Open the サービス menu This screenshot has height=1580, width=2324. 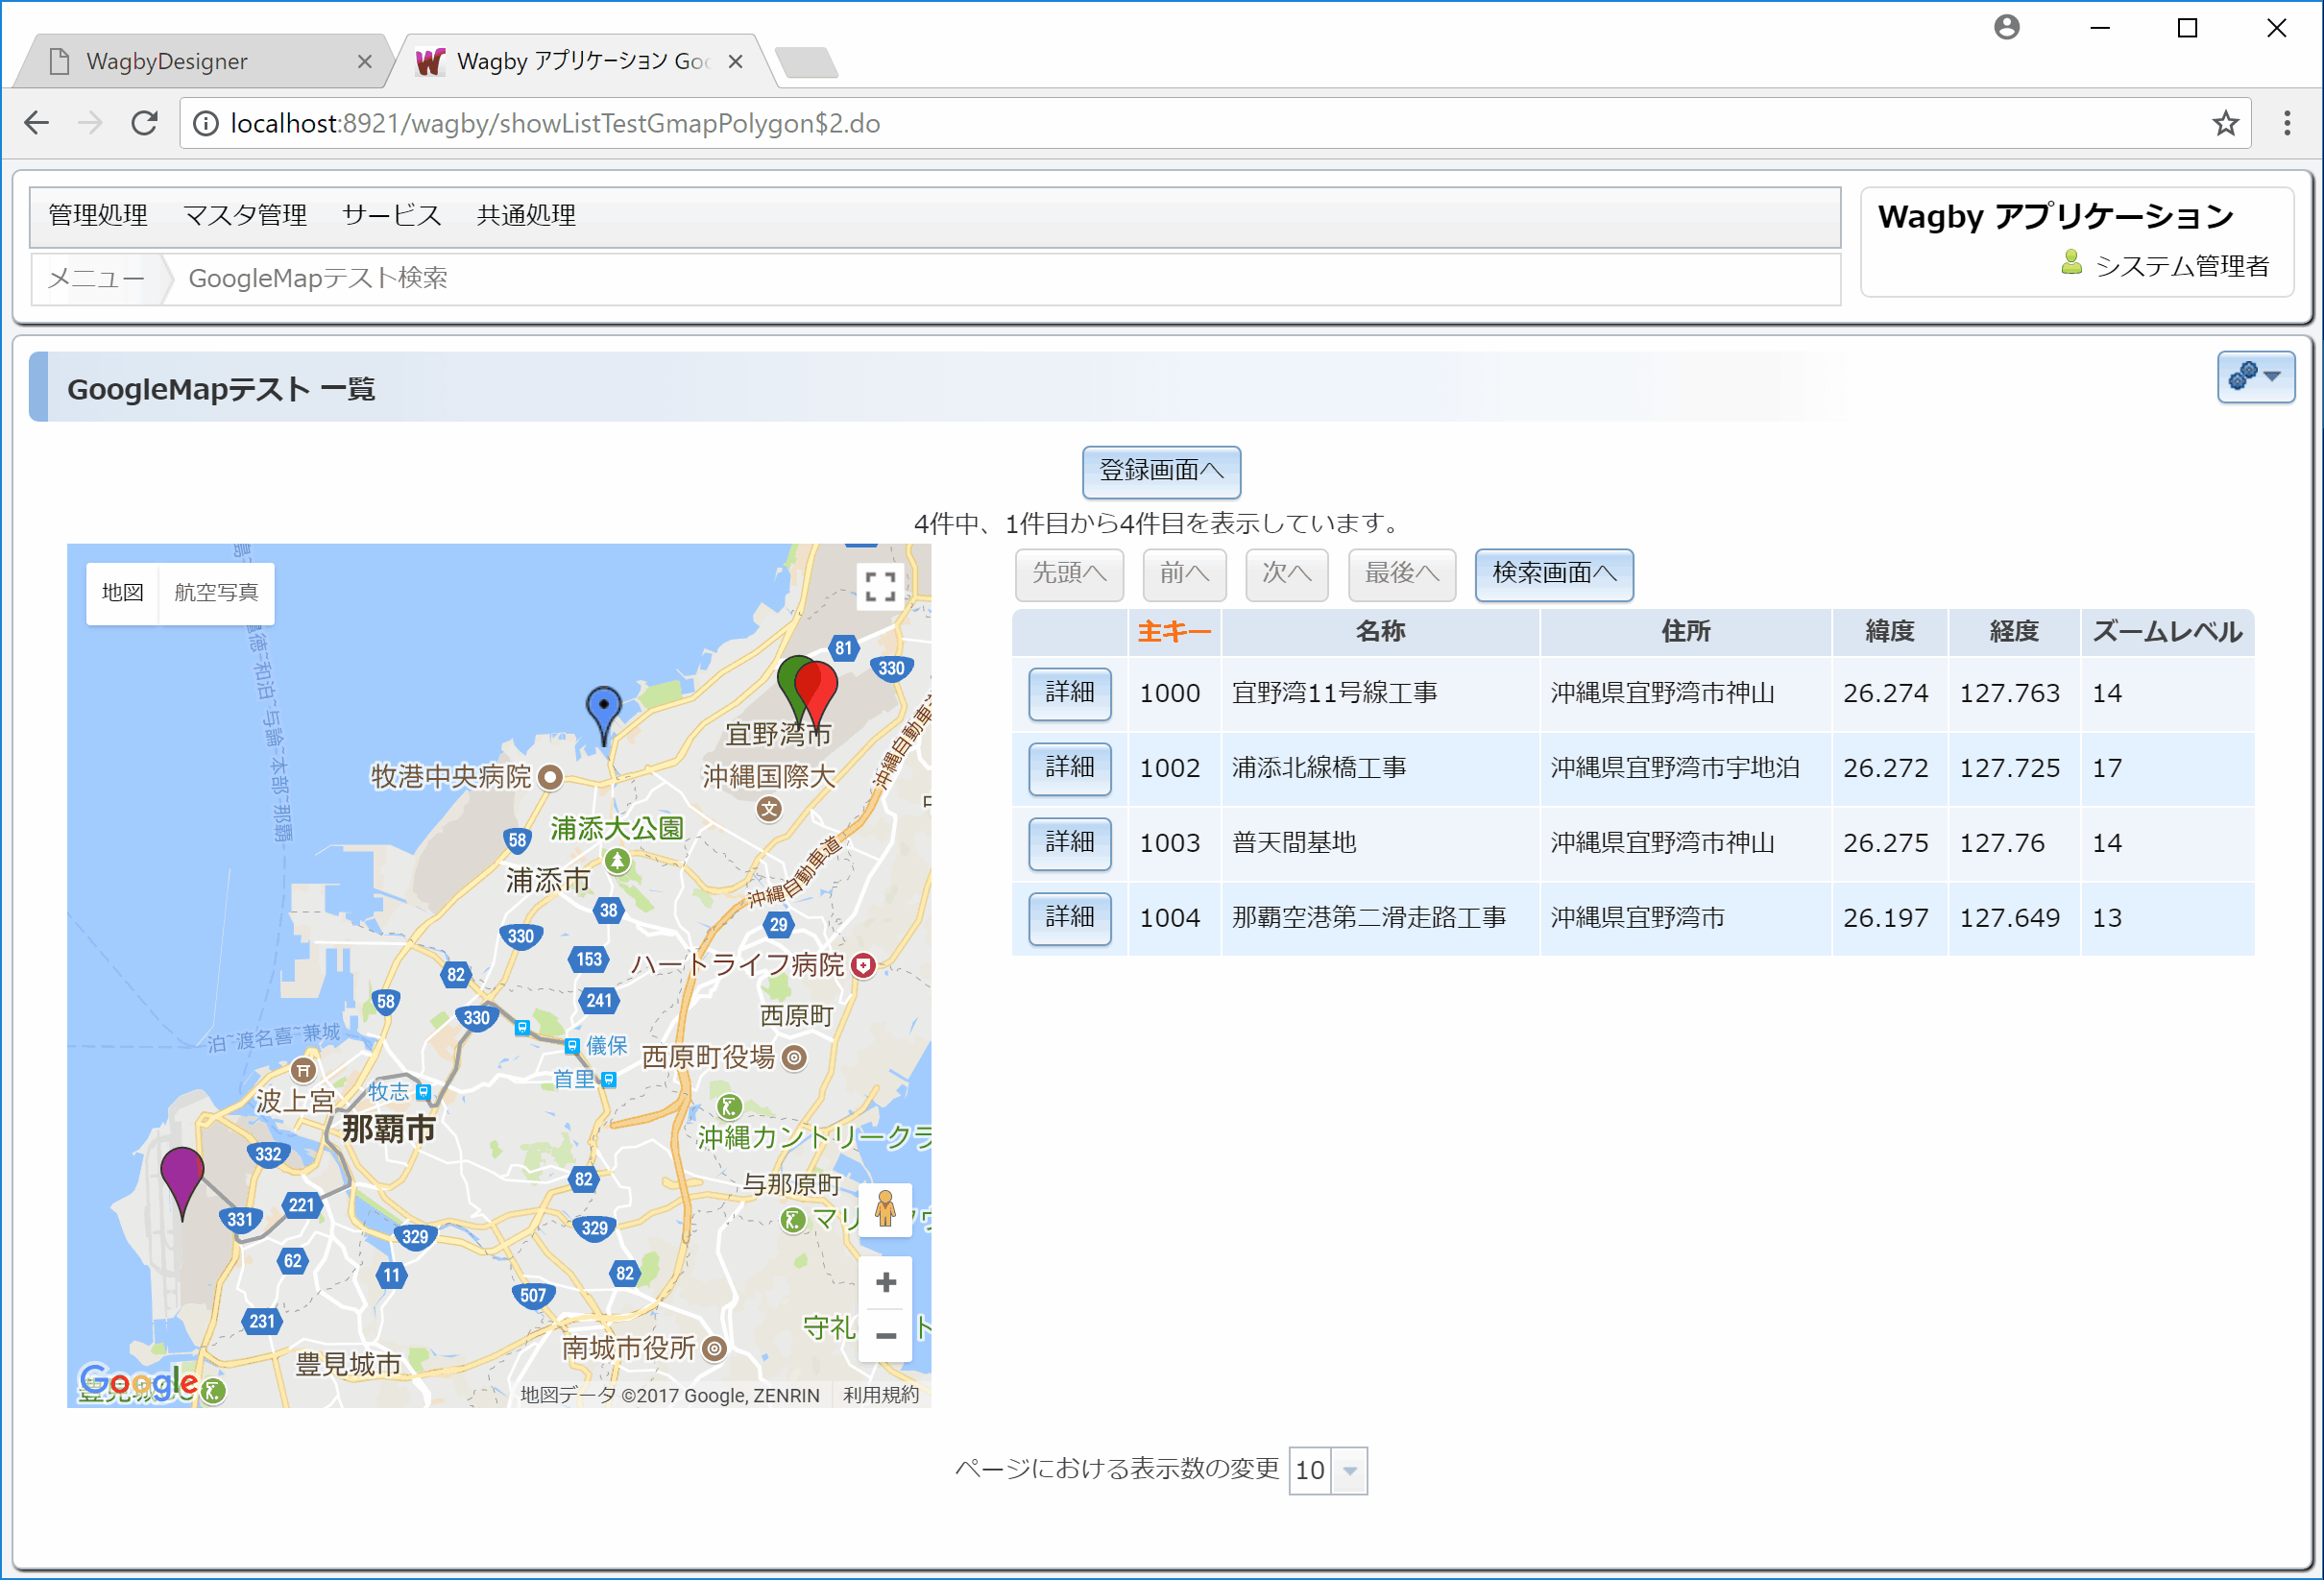[391, 215]
